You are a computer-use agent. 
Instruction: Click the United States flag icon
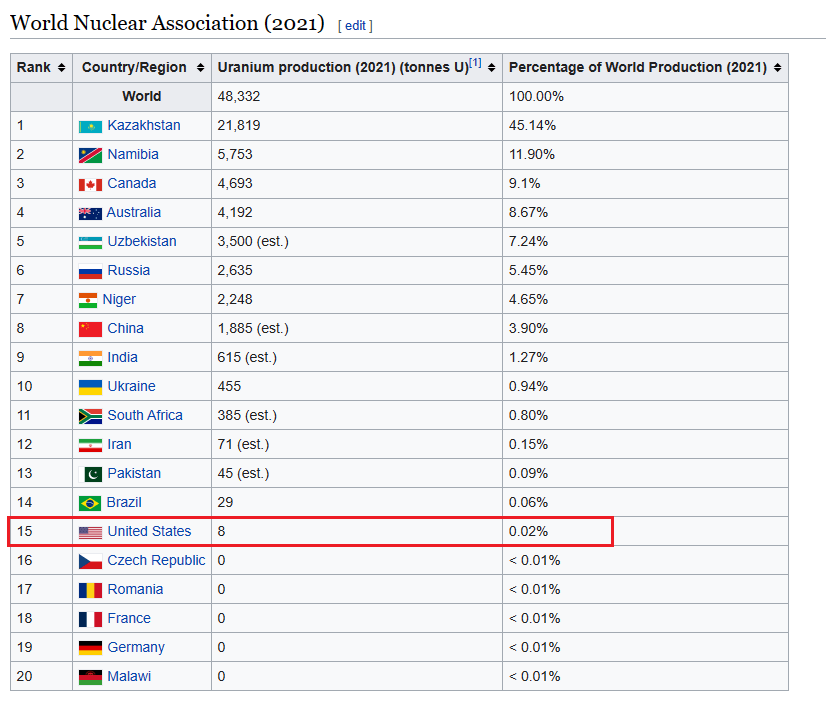(x=90, y=532)
